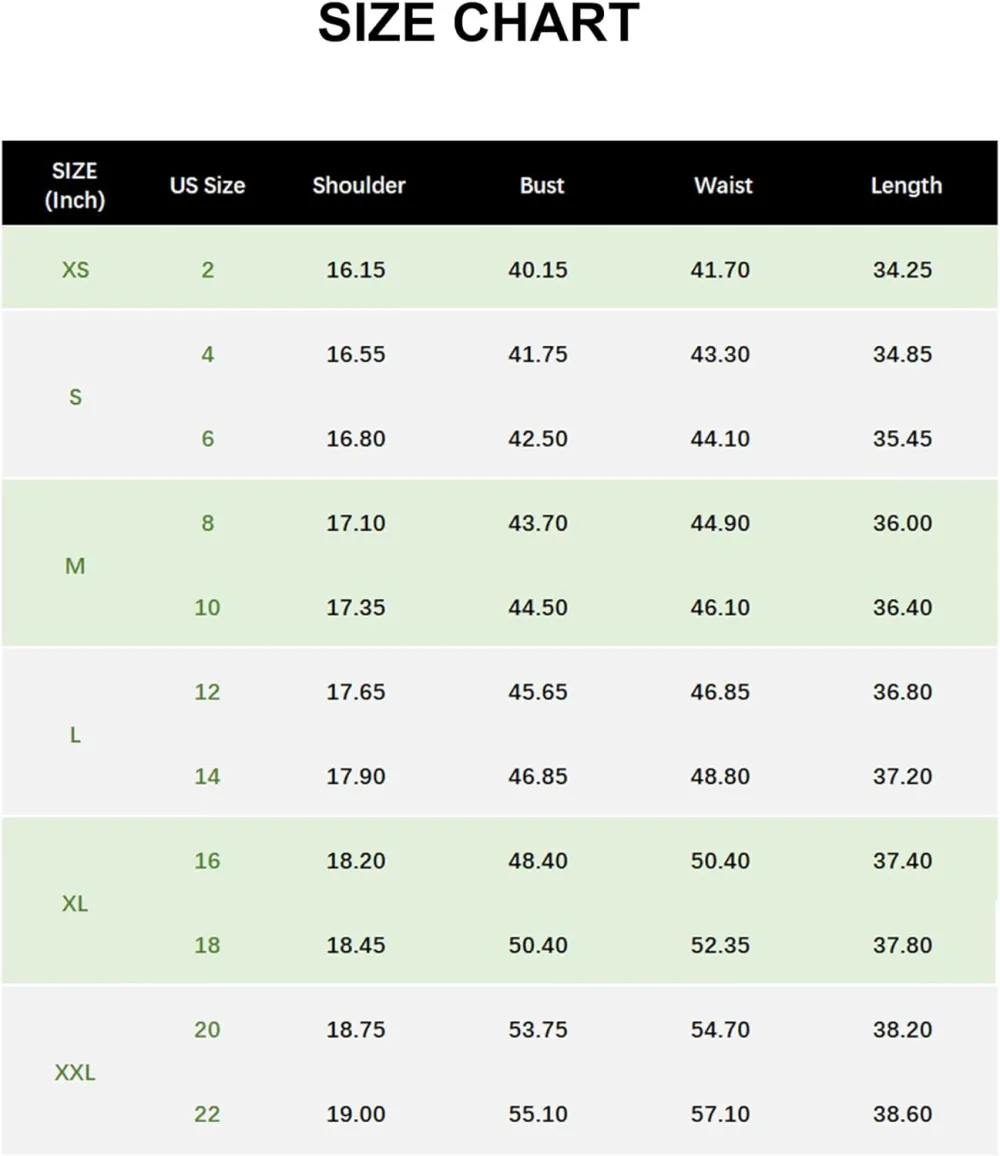The image size is (1000, 1156).
Task: Click the M size label
Action: point(75,566)
